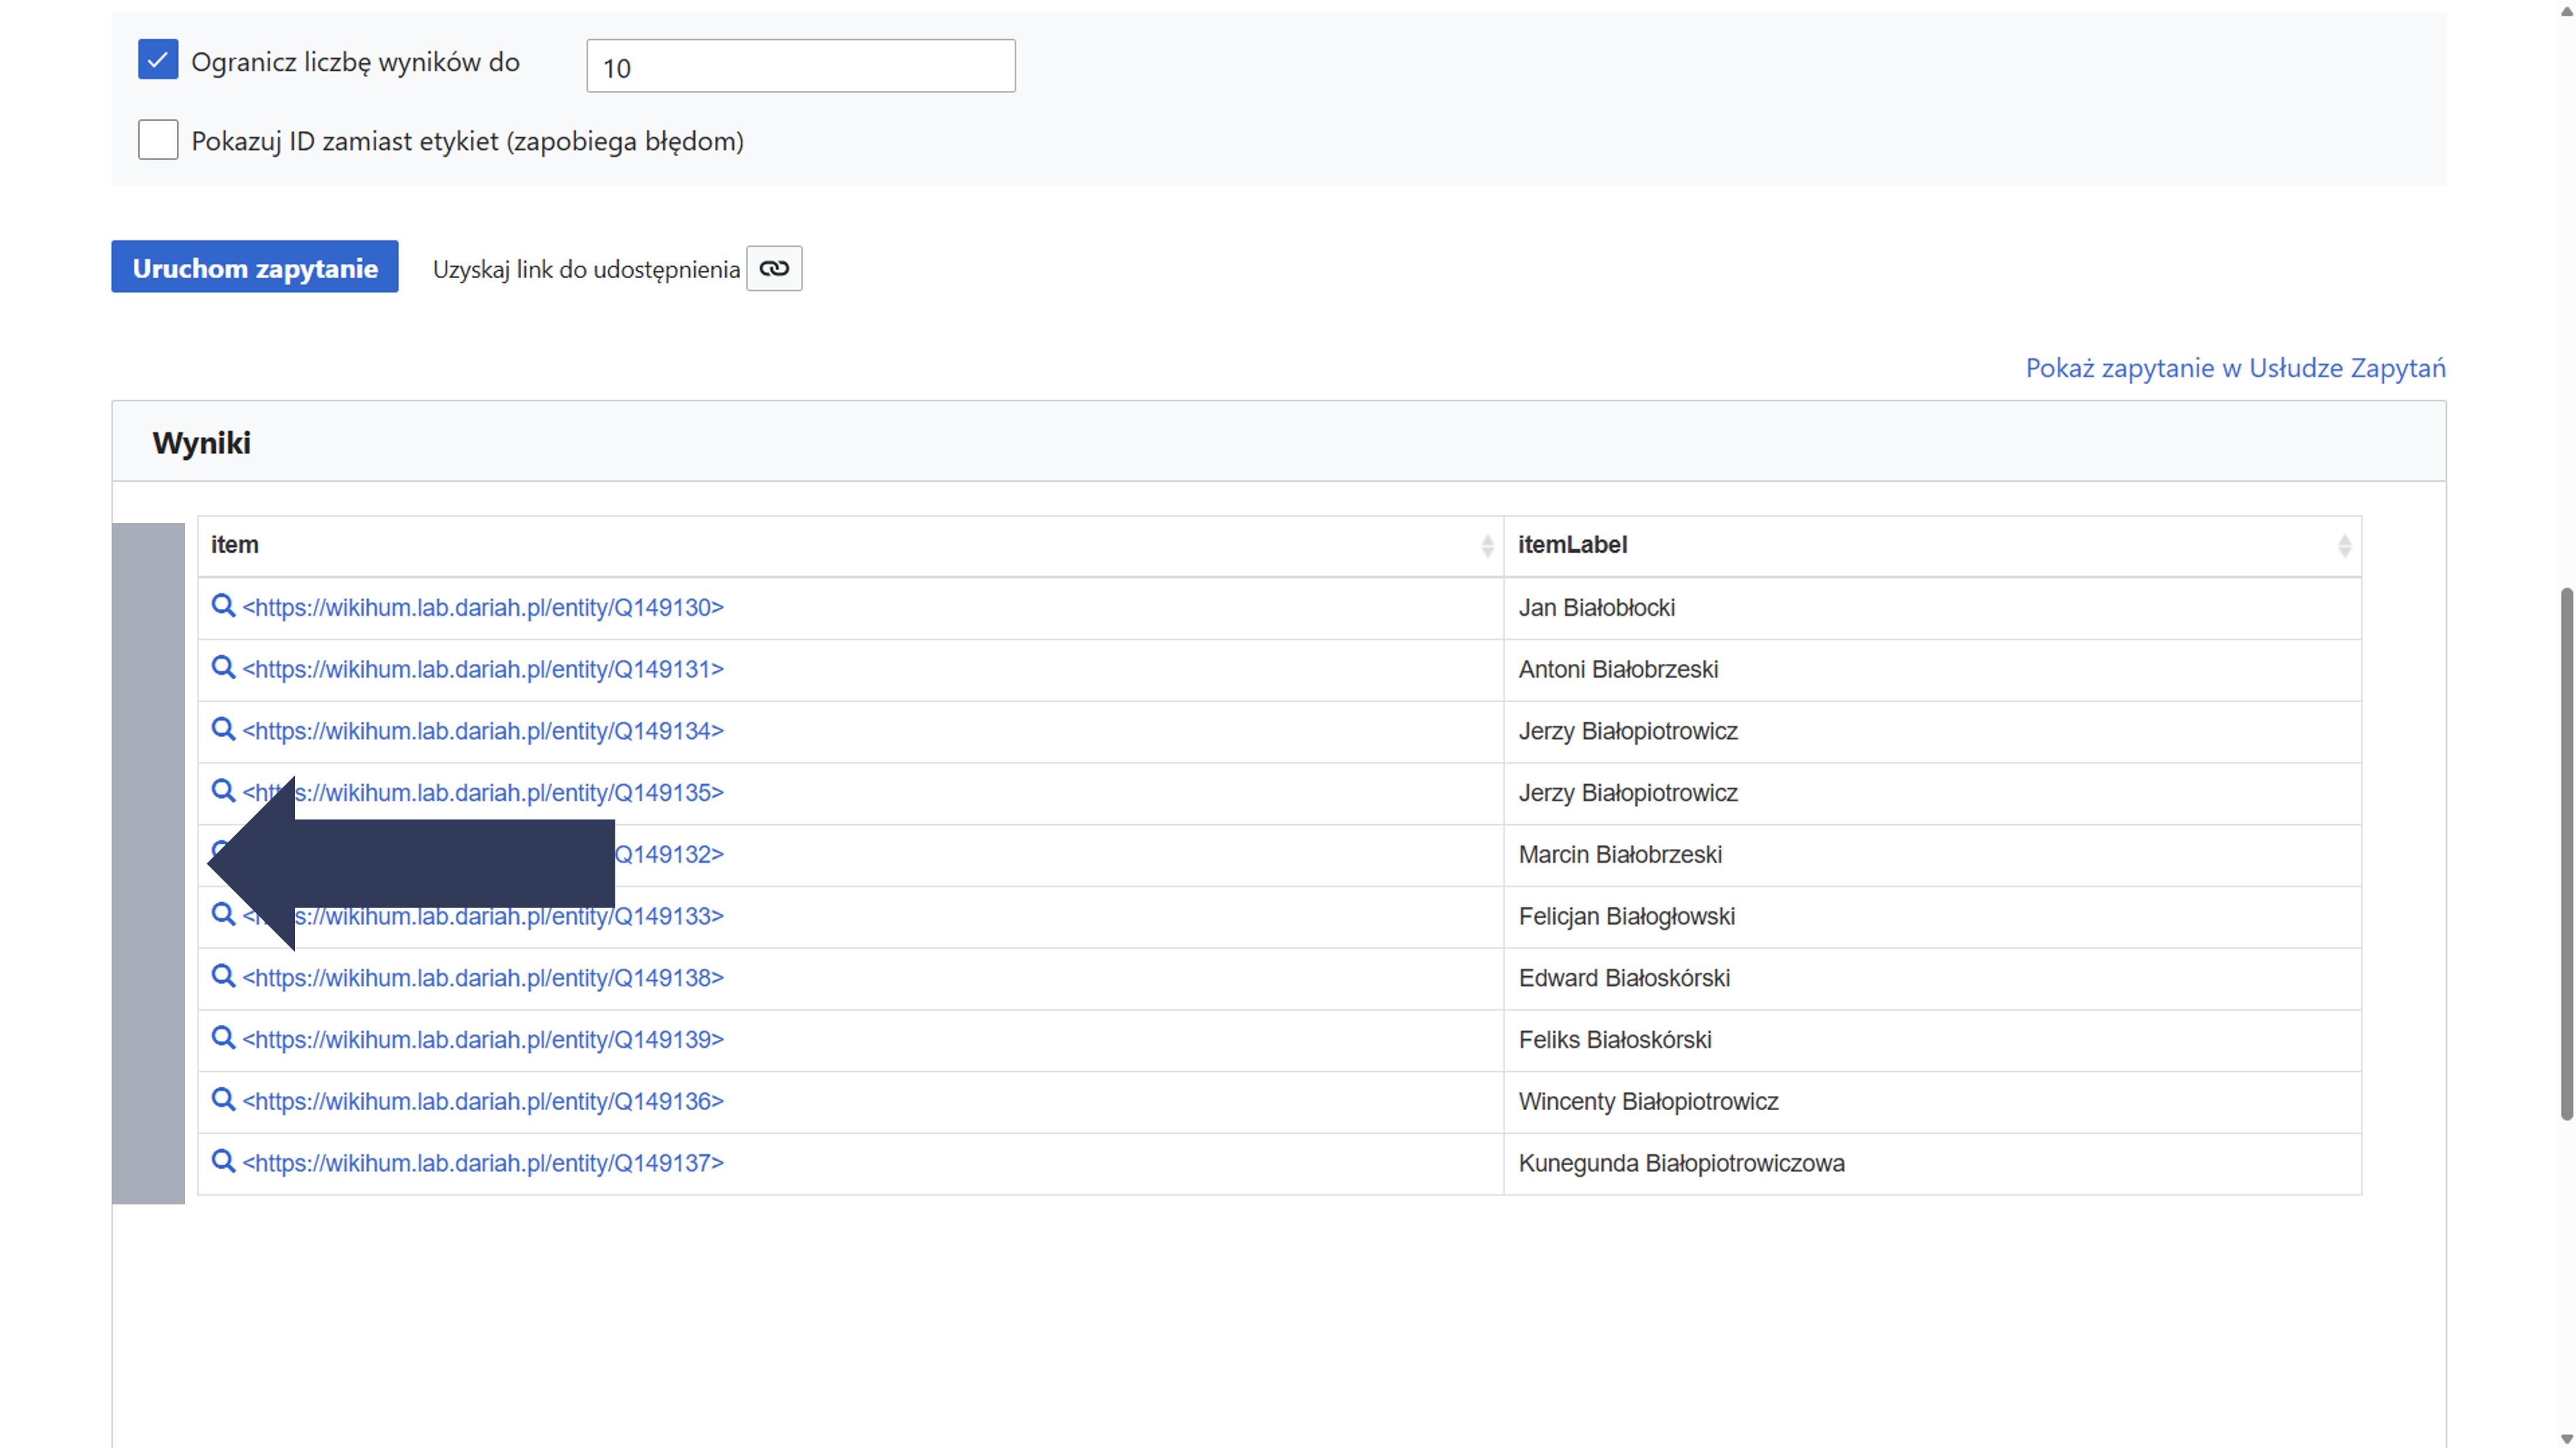Click magnifier icon beside entity Q149138

[223, 977]
